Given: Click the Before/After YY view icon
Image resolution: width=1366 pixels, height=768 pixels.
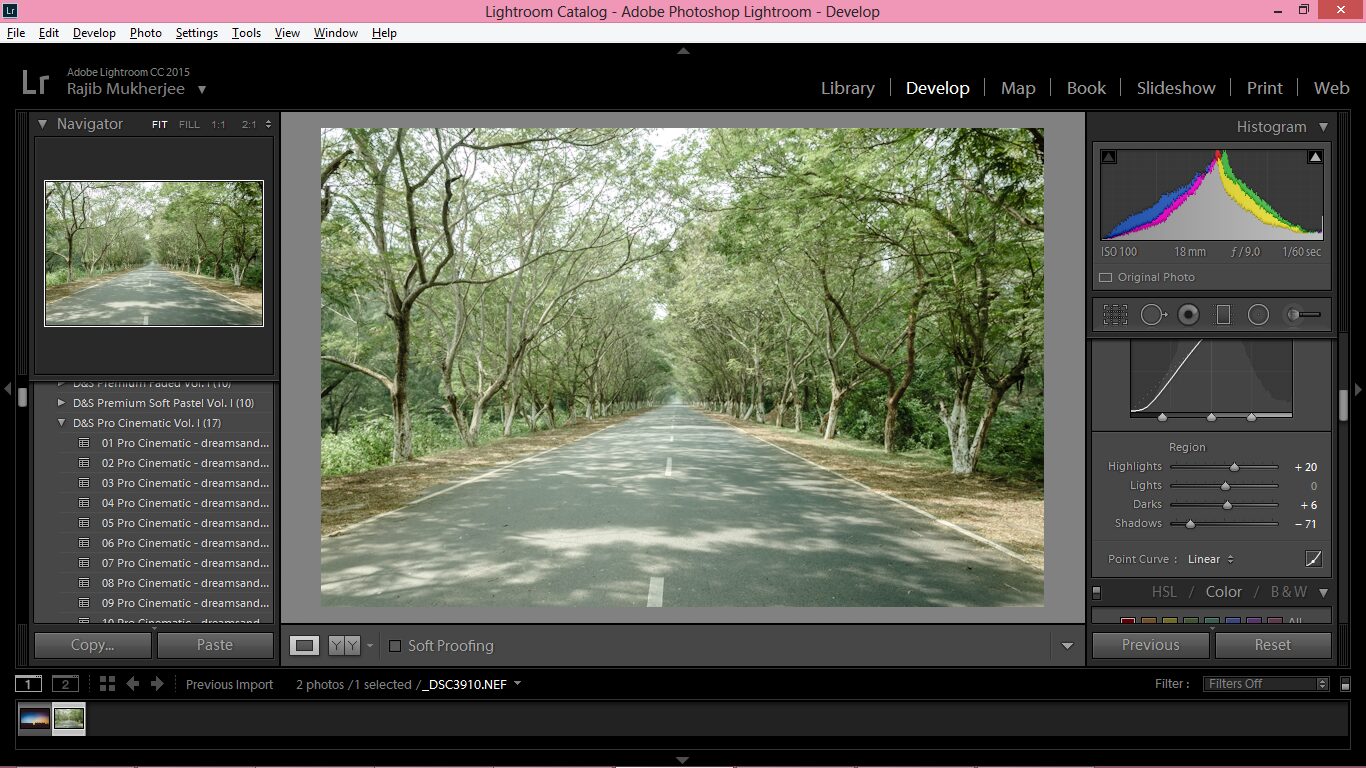Looking at the screenshot, I should [x=344, y=646].
